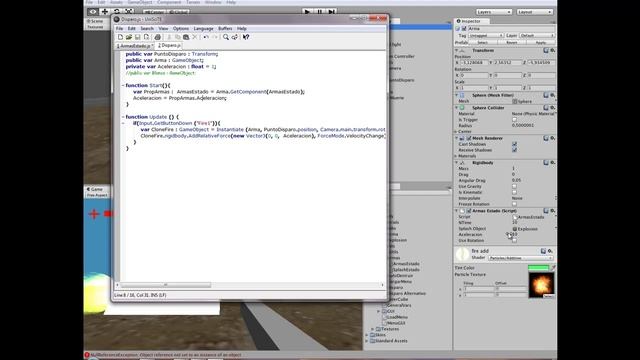
Task: Toggle Freeze Rotation checkbox
Action: pos(514,204)
